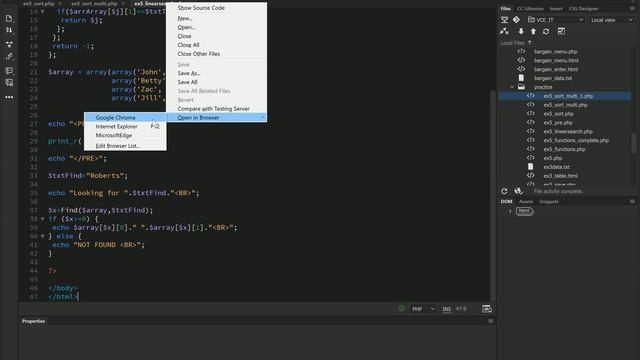Click the Files panel vertical scrollbar
Viewport: 640px width, 360px height.
pyautogui.click(x=634, y=144)
